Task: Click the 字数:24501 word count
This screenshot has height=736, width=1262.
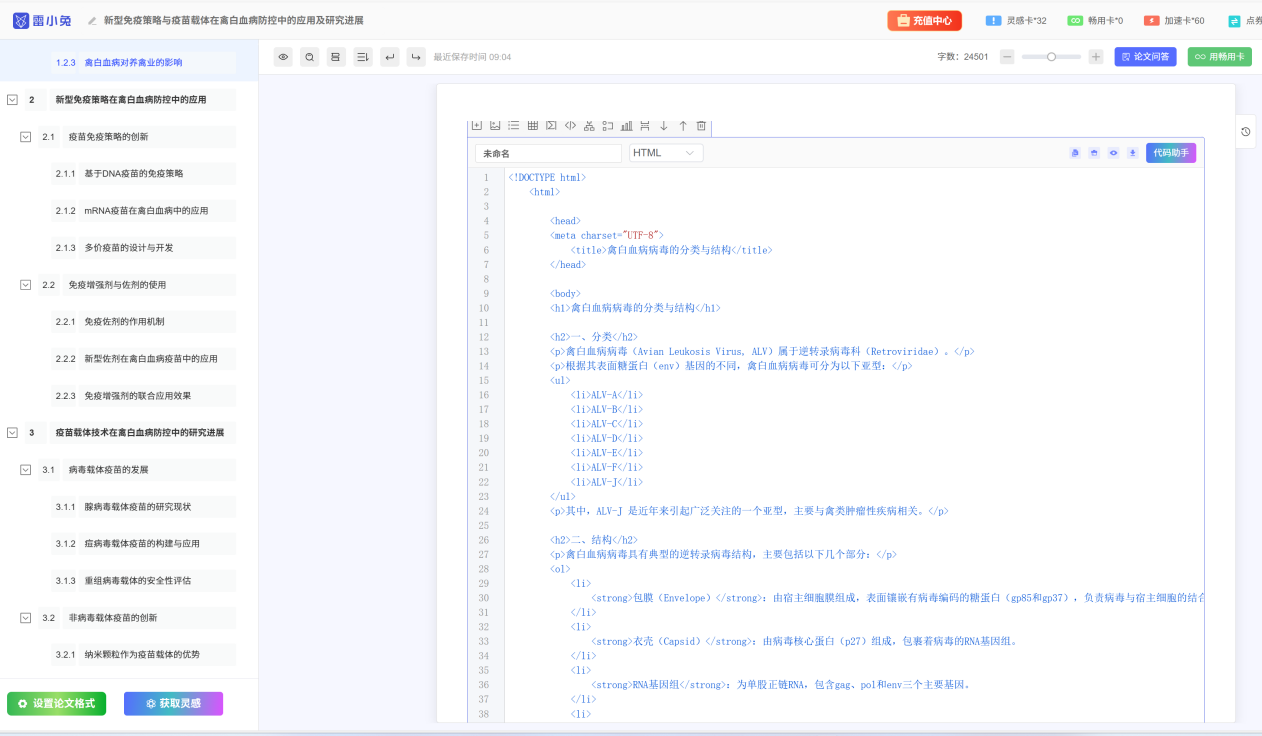Action: tap(963, 57)
